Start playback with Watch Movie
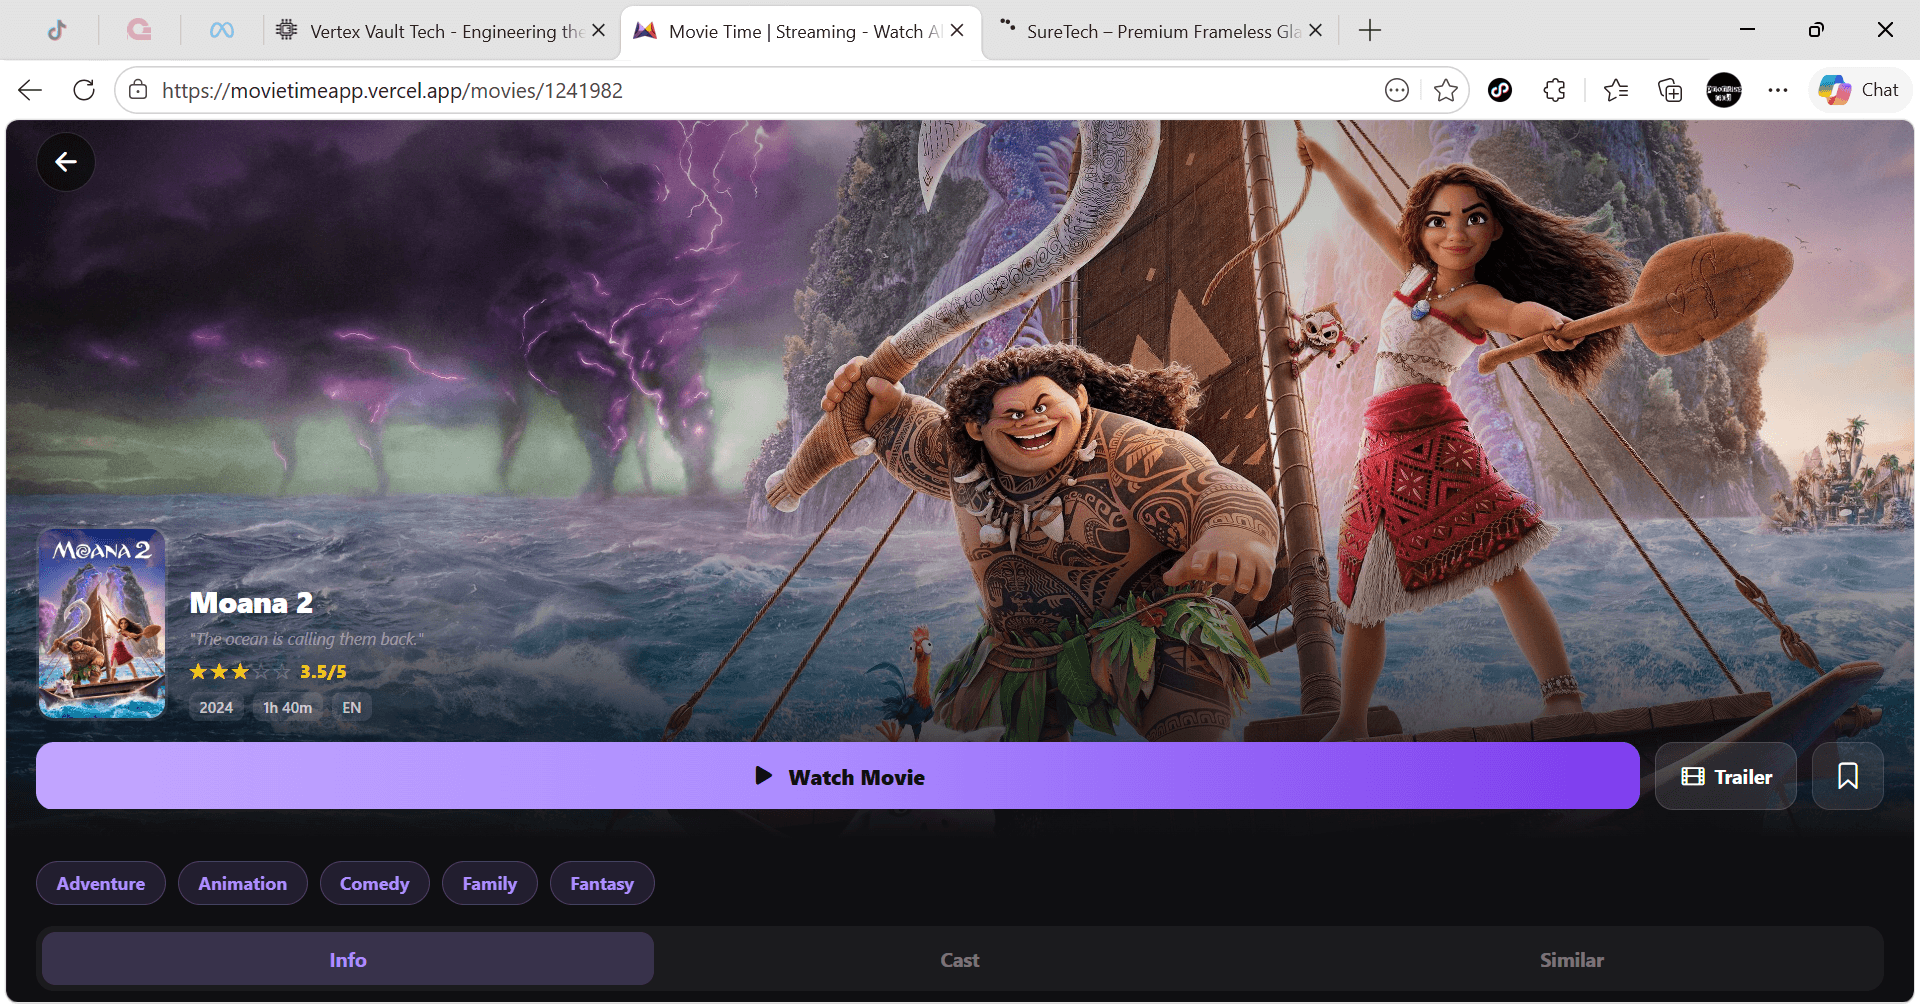 tap(838, 776)
